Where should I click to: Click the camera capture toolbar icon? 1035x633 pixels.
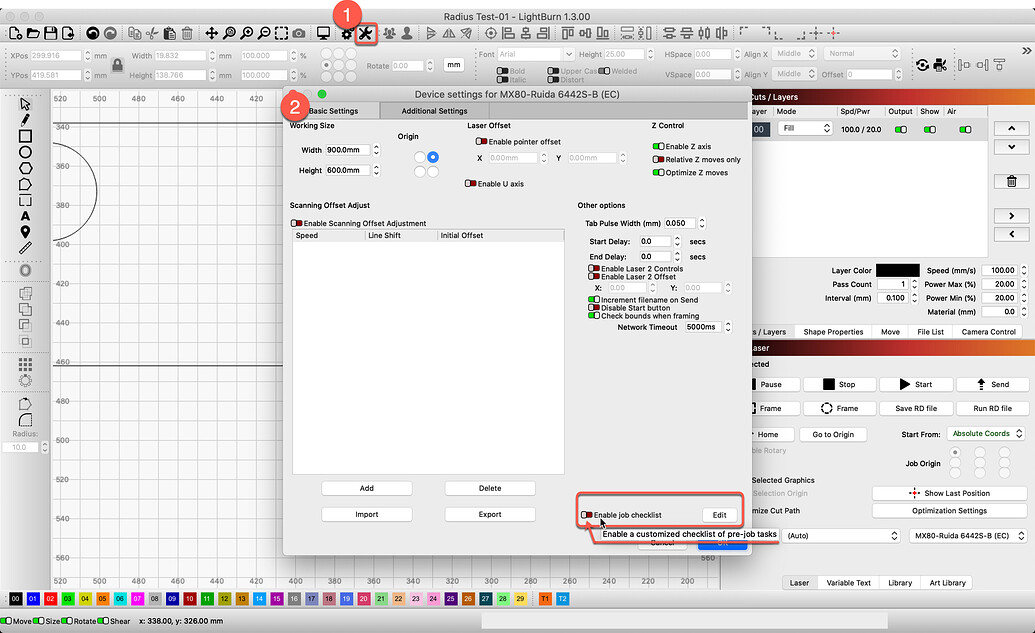(300, 33)
